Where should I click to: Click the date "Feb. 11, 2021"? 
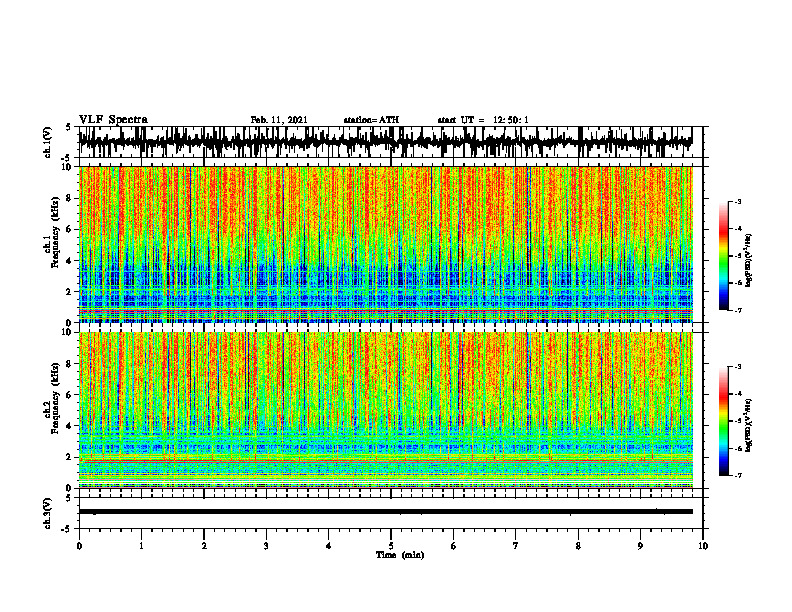(279, 120)
